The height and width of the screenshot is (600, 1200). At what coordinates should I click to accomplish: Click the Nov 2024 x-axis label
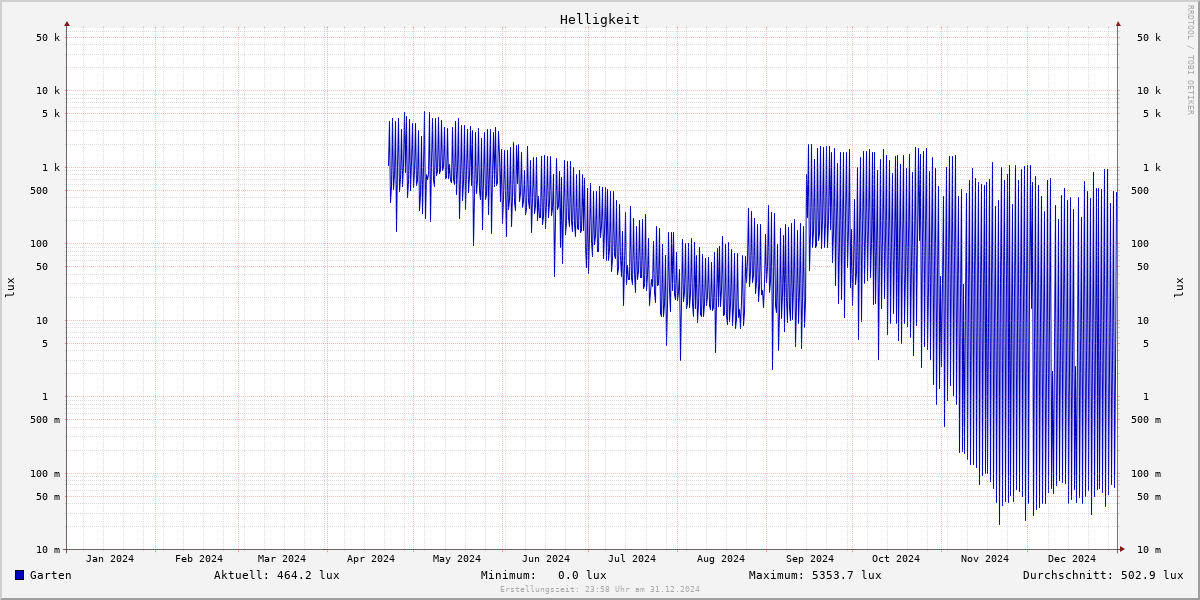pos(985,559)
